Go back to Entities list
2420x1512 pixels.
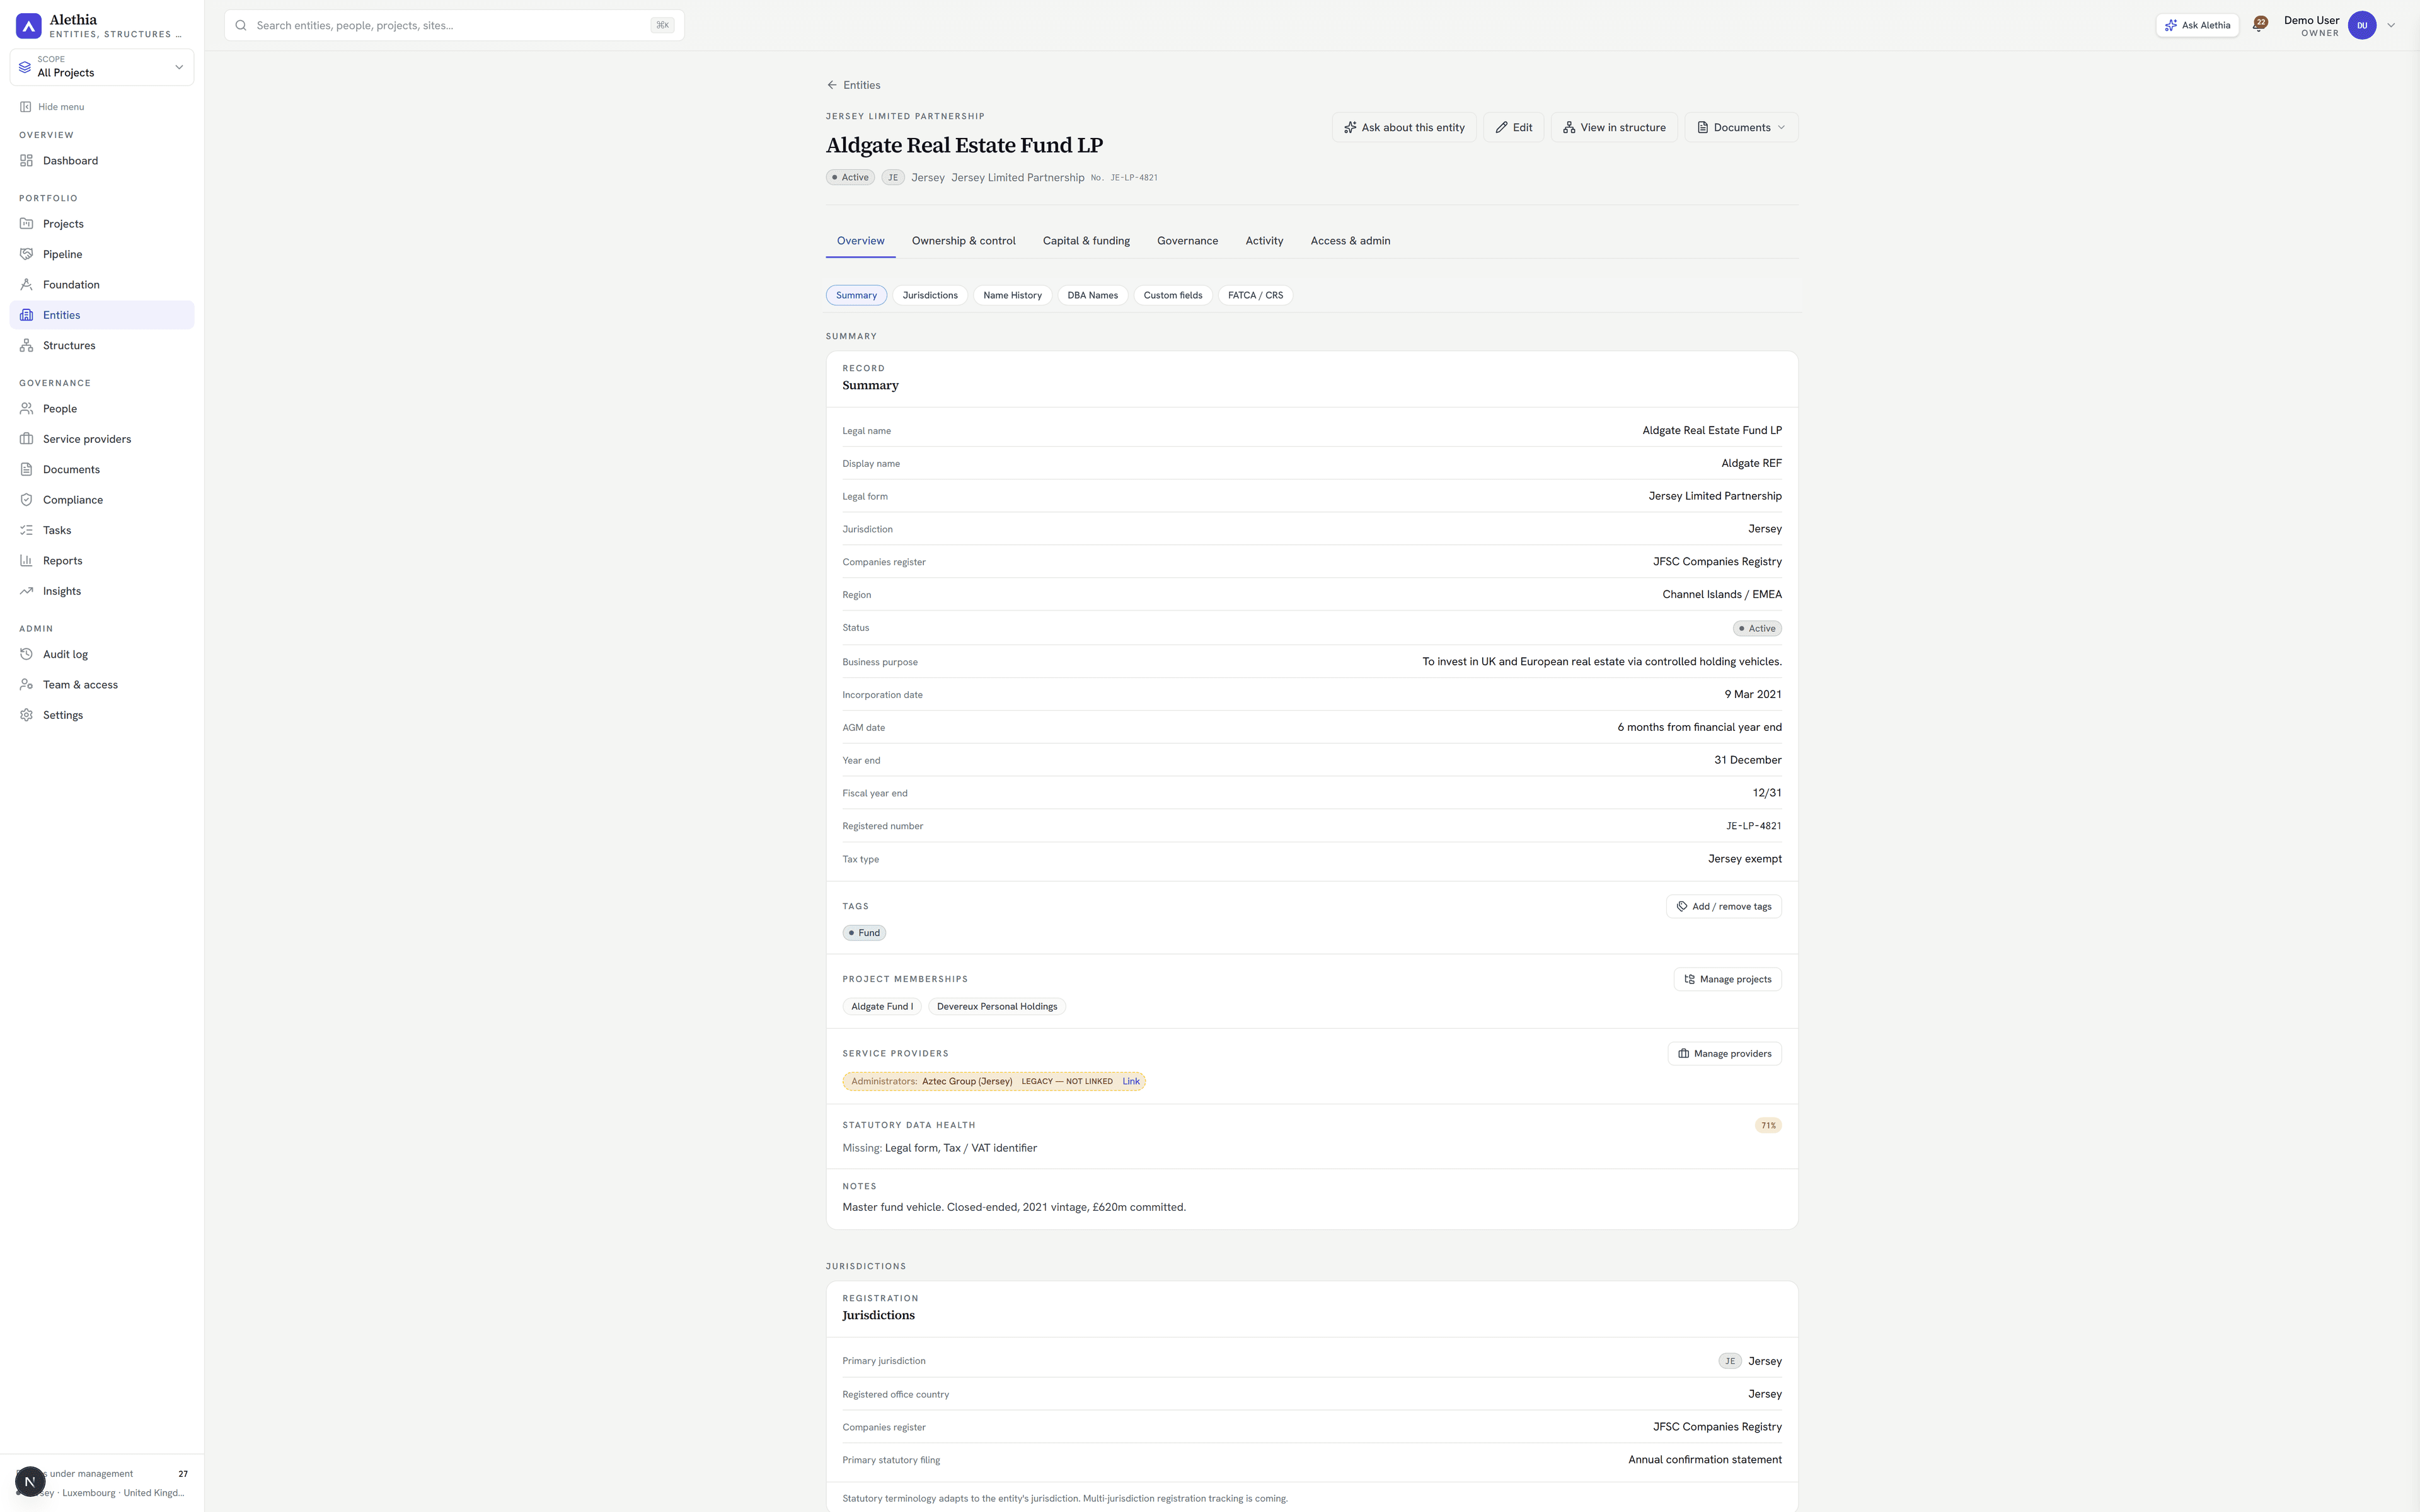[x=853, y=85]
